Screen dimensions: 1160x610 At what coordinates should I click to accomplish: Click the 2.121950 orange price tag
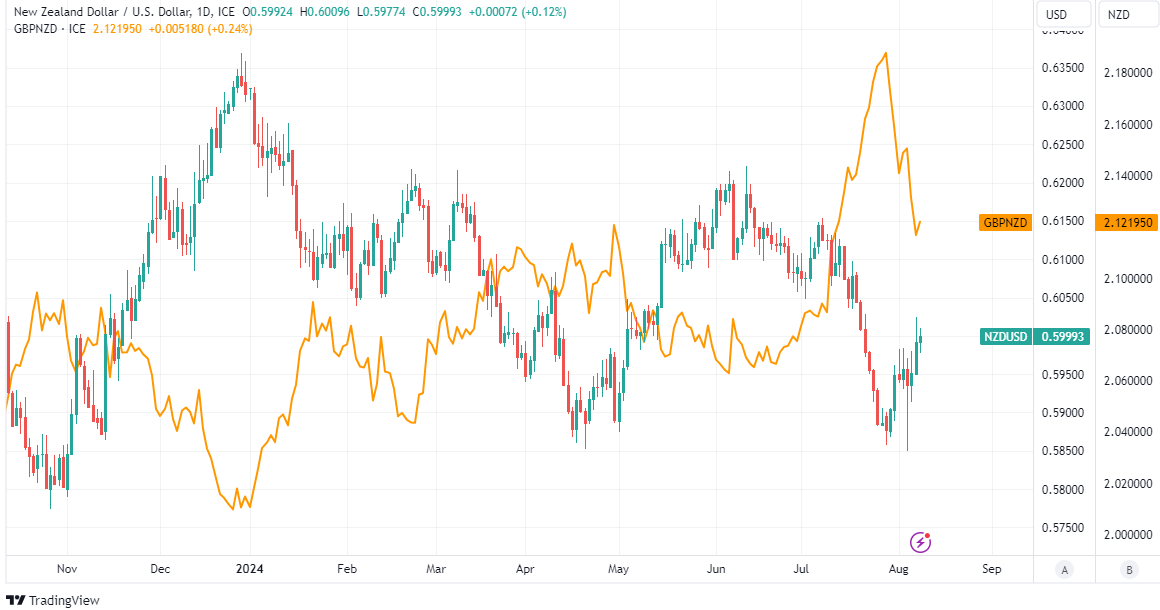click(x=1127, y=222)
